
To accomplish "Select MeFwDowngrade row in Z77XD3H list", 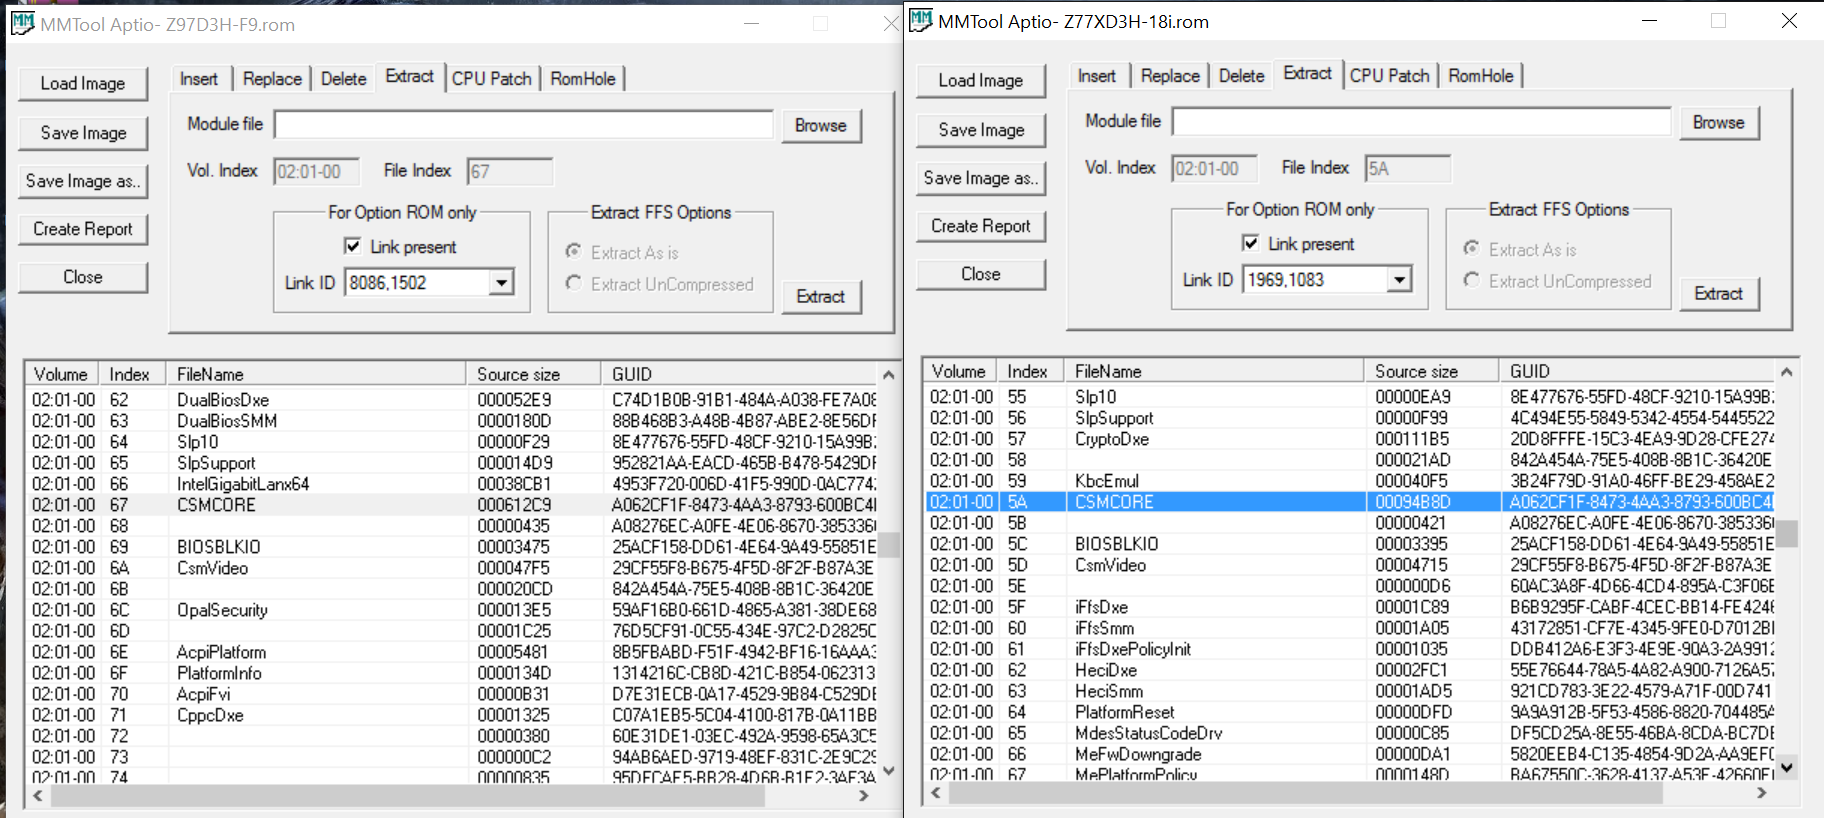I will (1350, 754).
